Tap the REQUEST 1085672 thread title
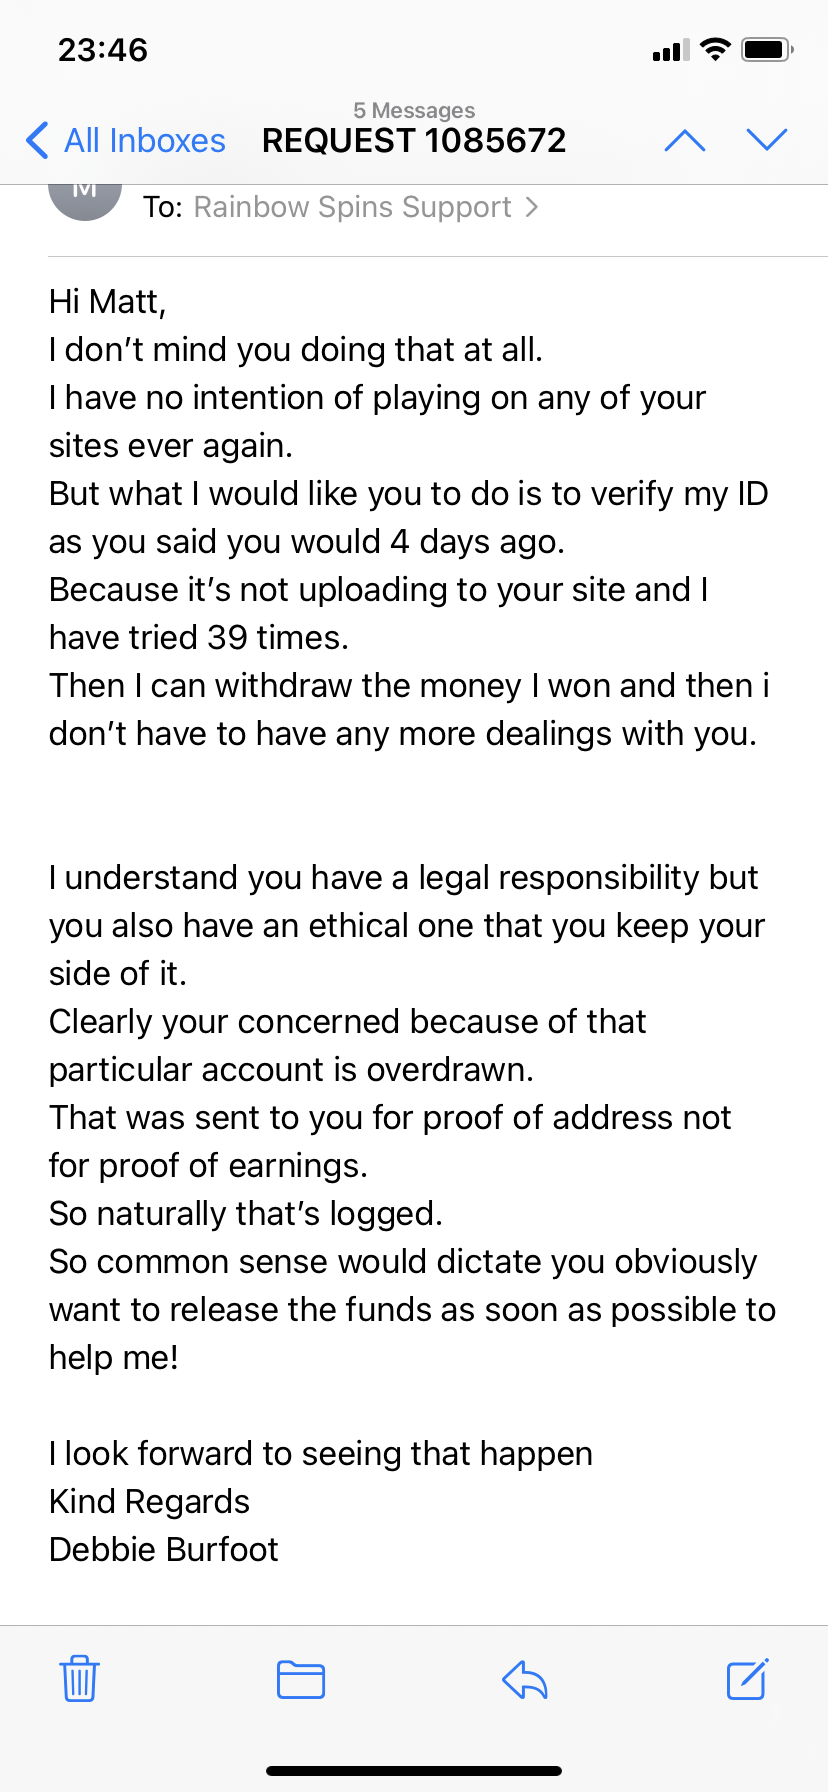 tap(414, 141)
